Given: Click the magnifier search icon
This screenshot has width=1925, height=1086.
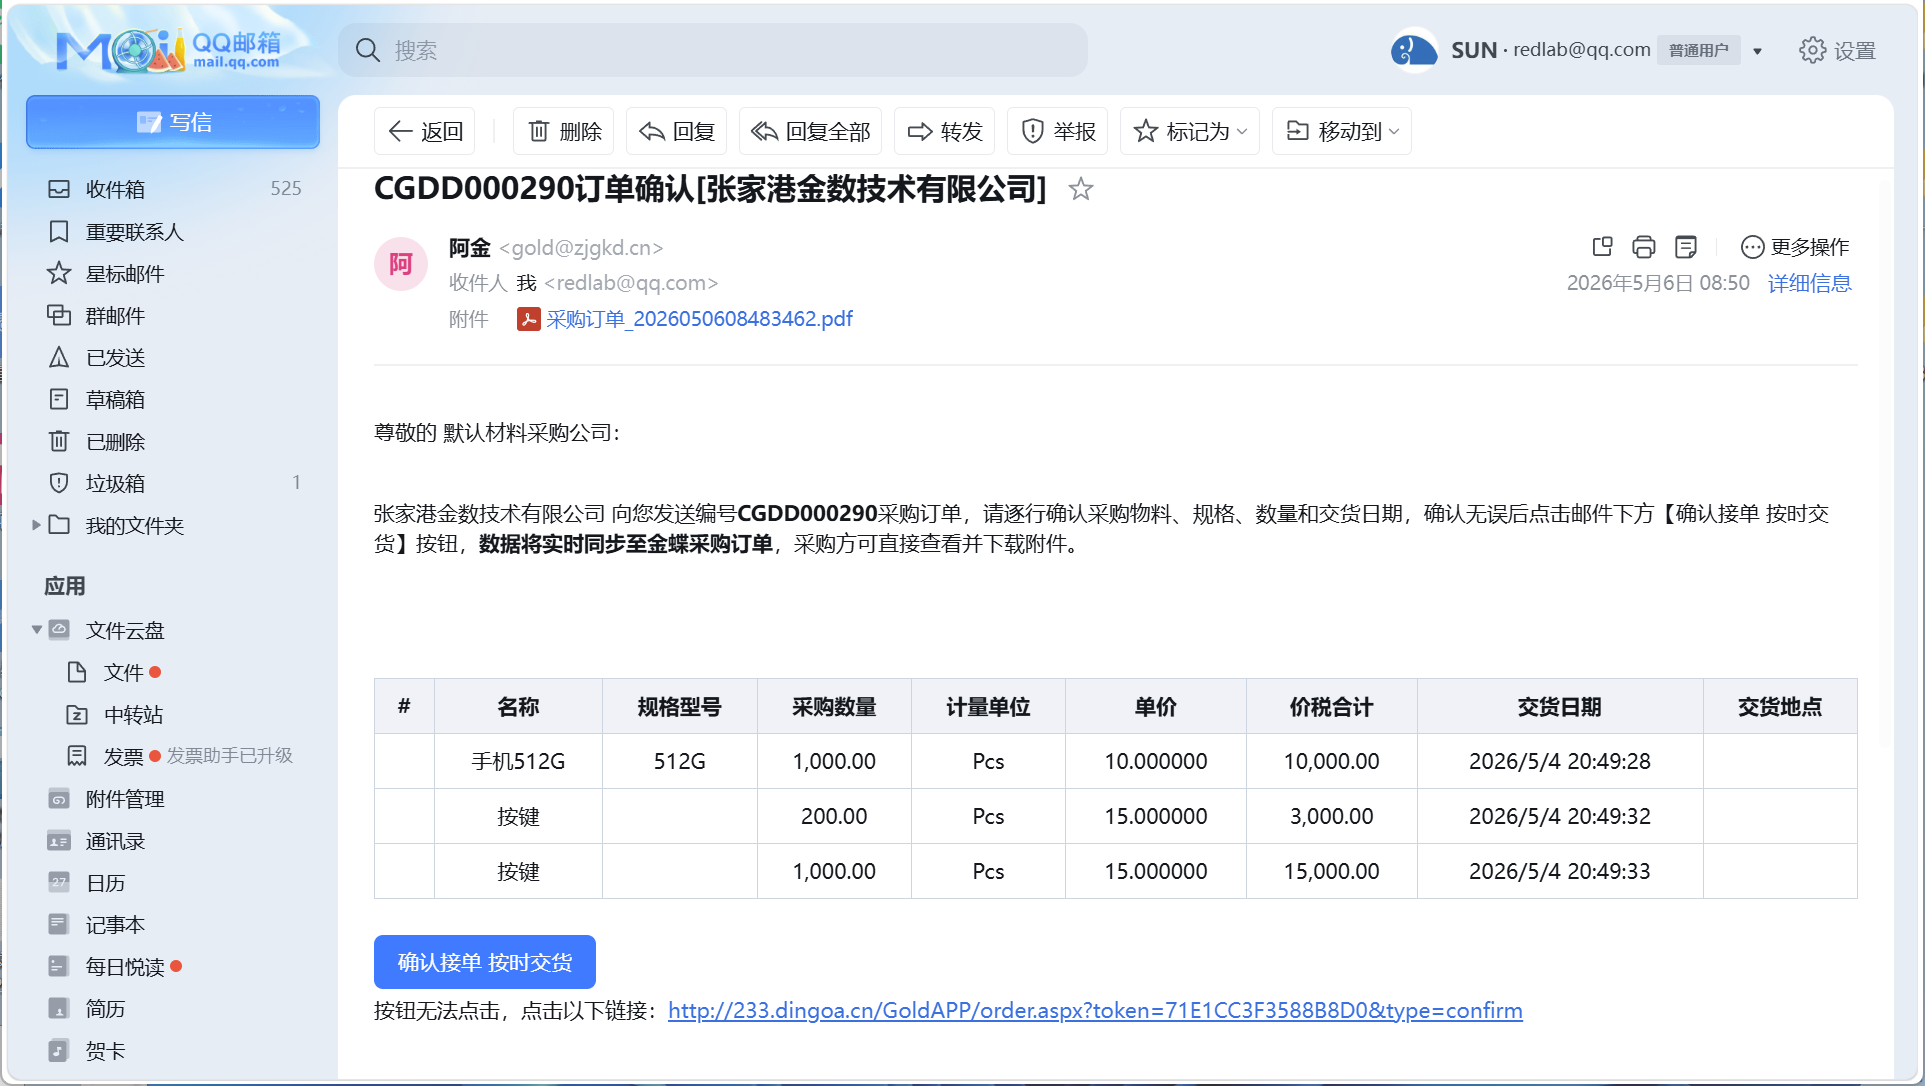Looking at the screenshot, I should 368,50.
